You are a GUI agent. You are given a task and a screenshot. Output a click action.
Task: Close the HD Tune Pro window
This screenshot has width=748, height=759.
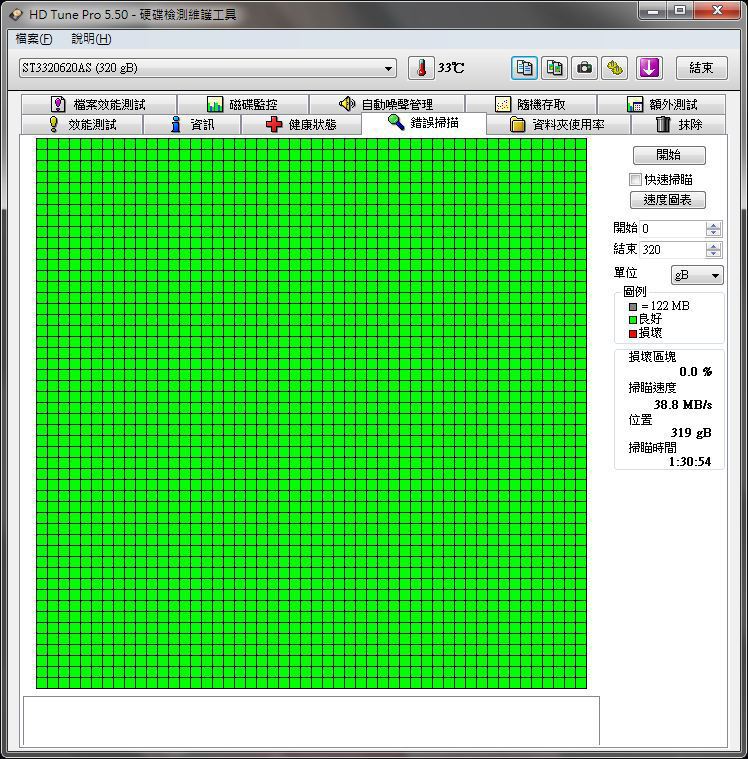point(717,11)
